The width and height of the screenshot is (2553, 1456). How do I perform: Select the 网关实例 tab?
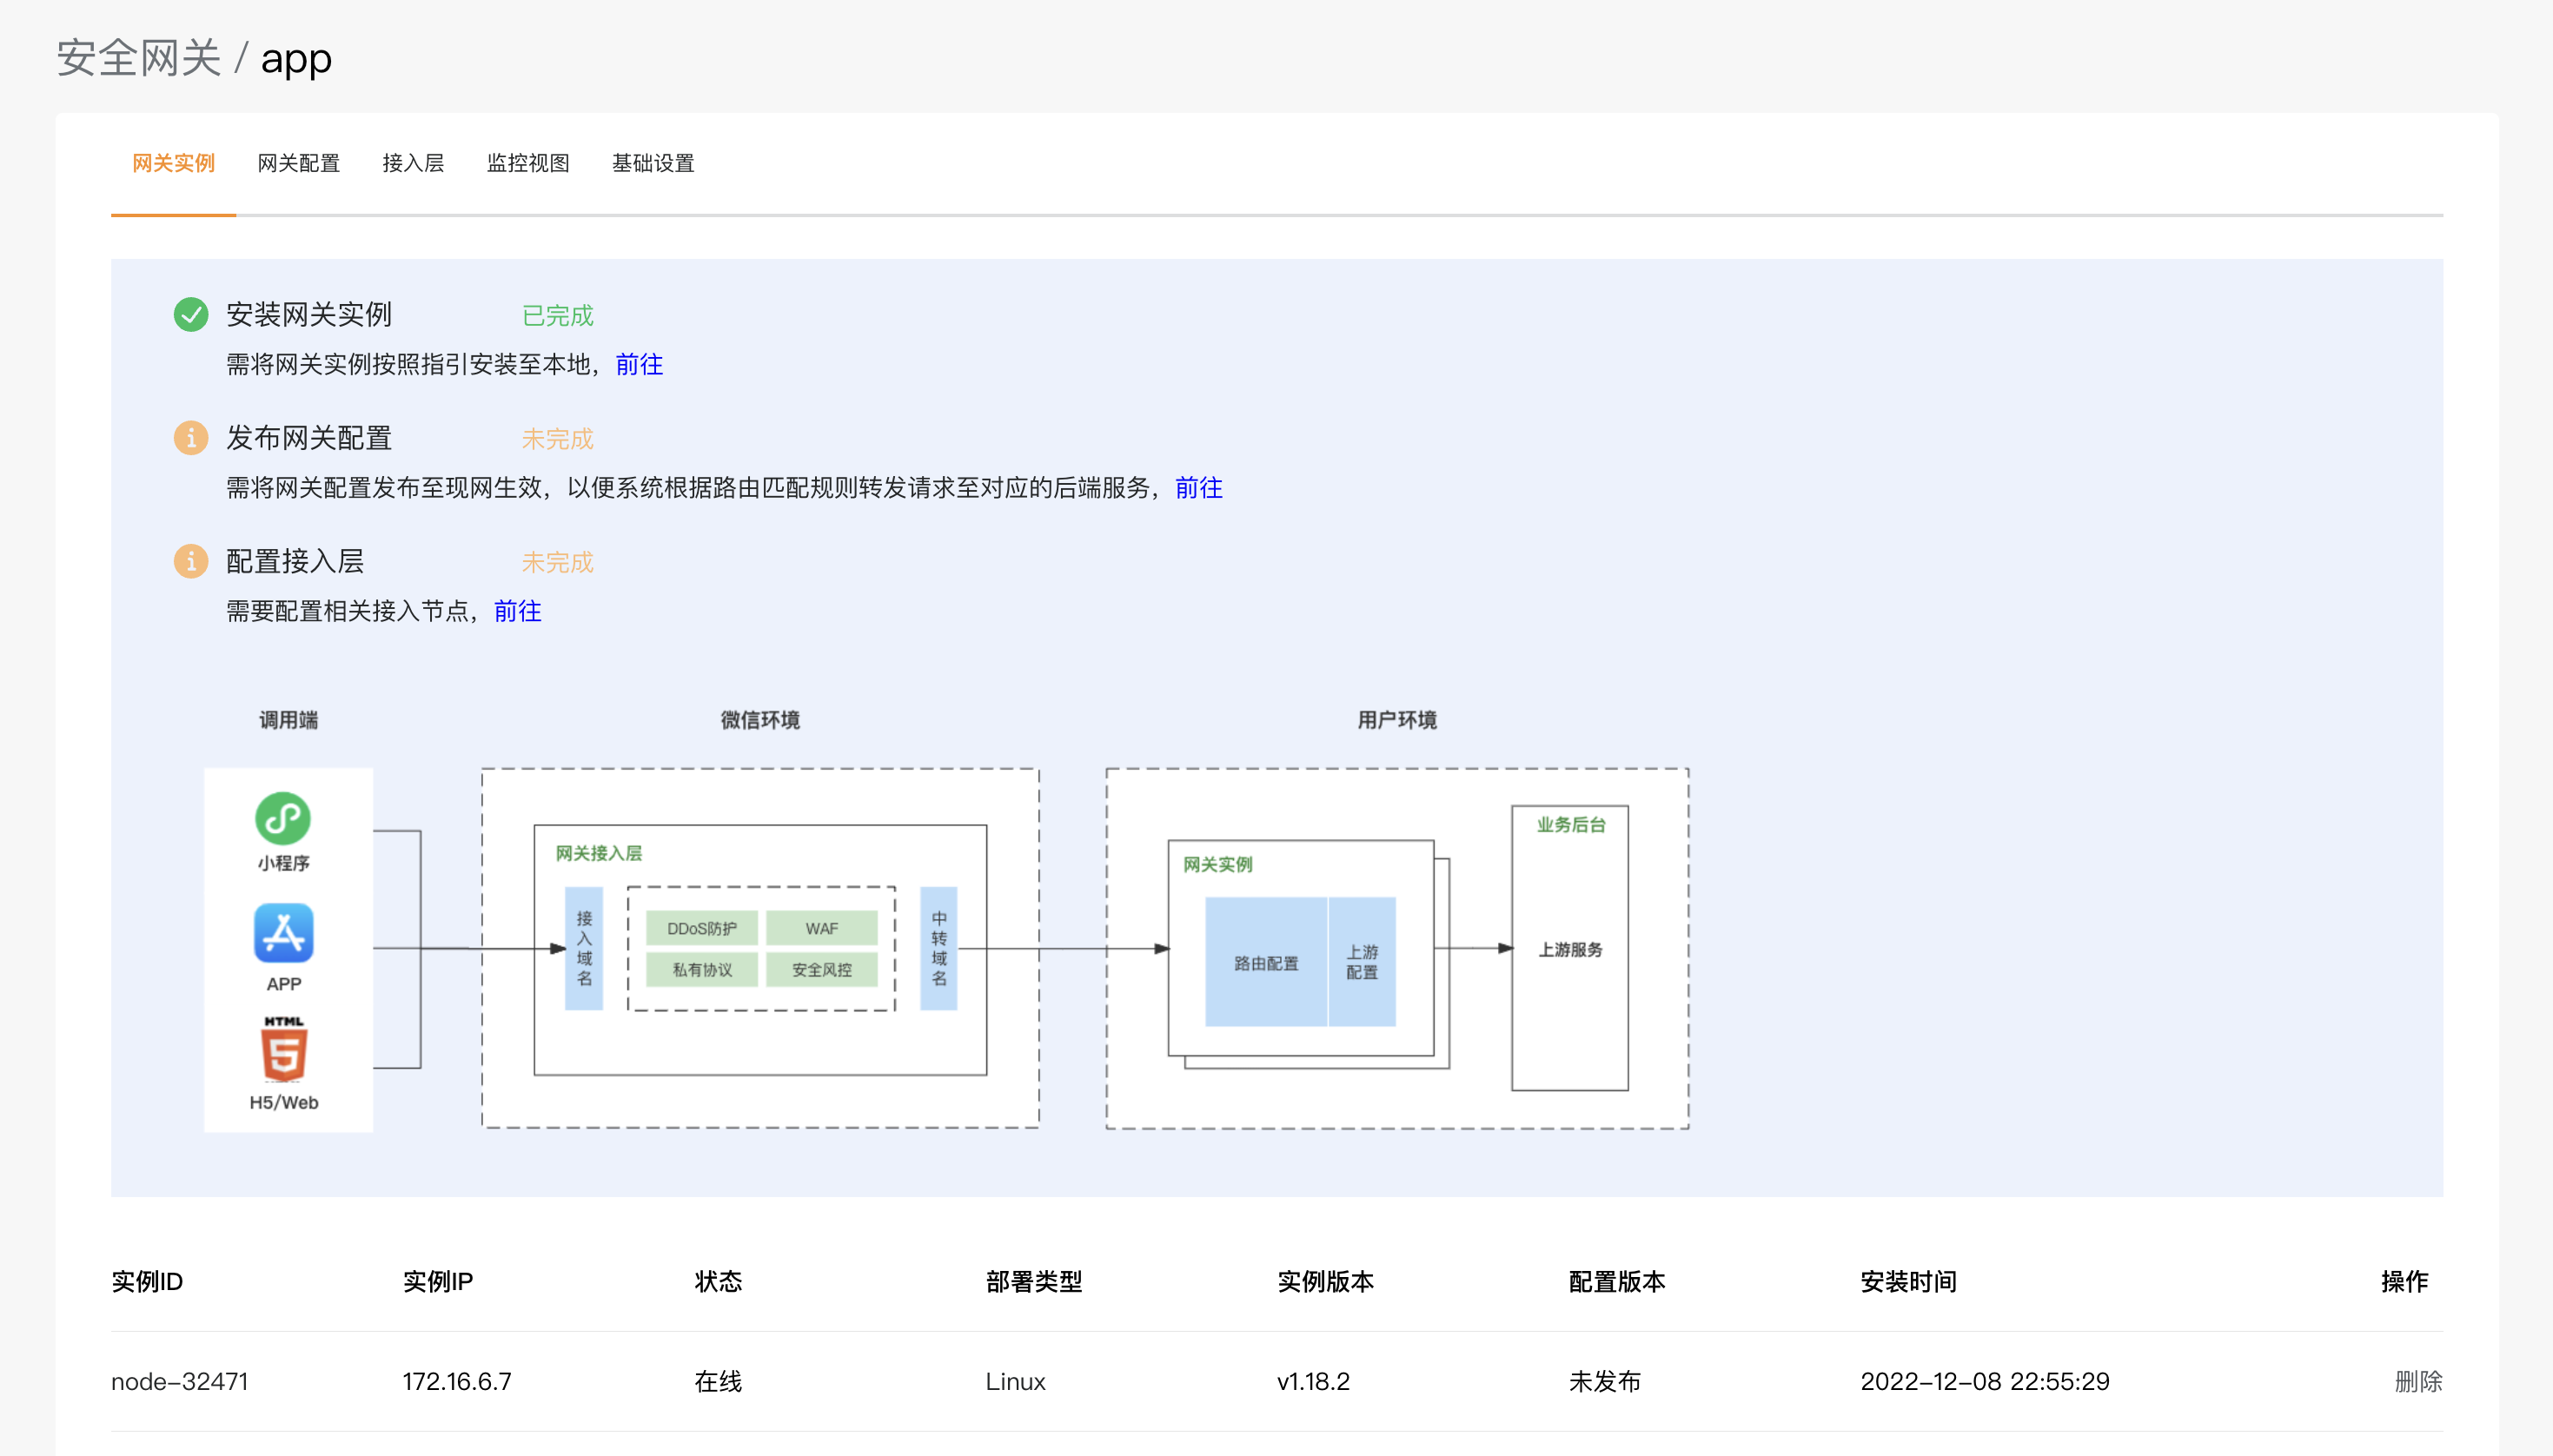pyautogui.click(x=173, y=163)
